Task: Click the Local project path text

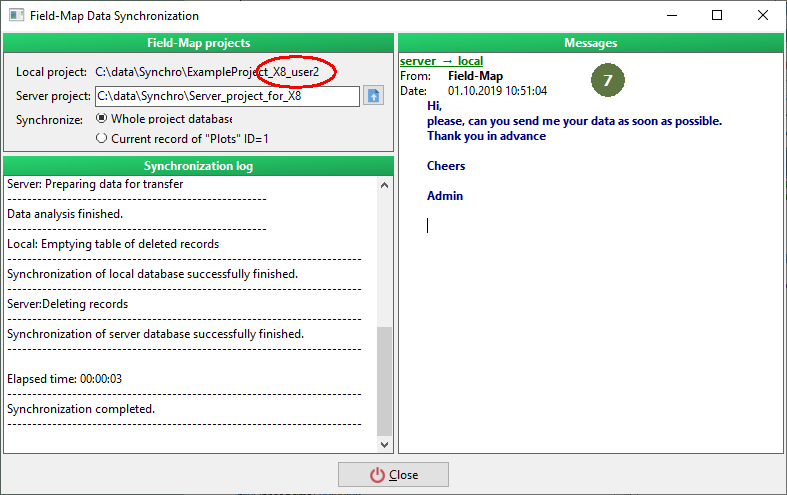Action: point(207,72)
